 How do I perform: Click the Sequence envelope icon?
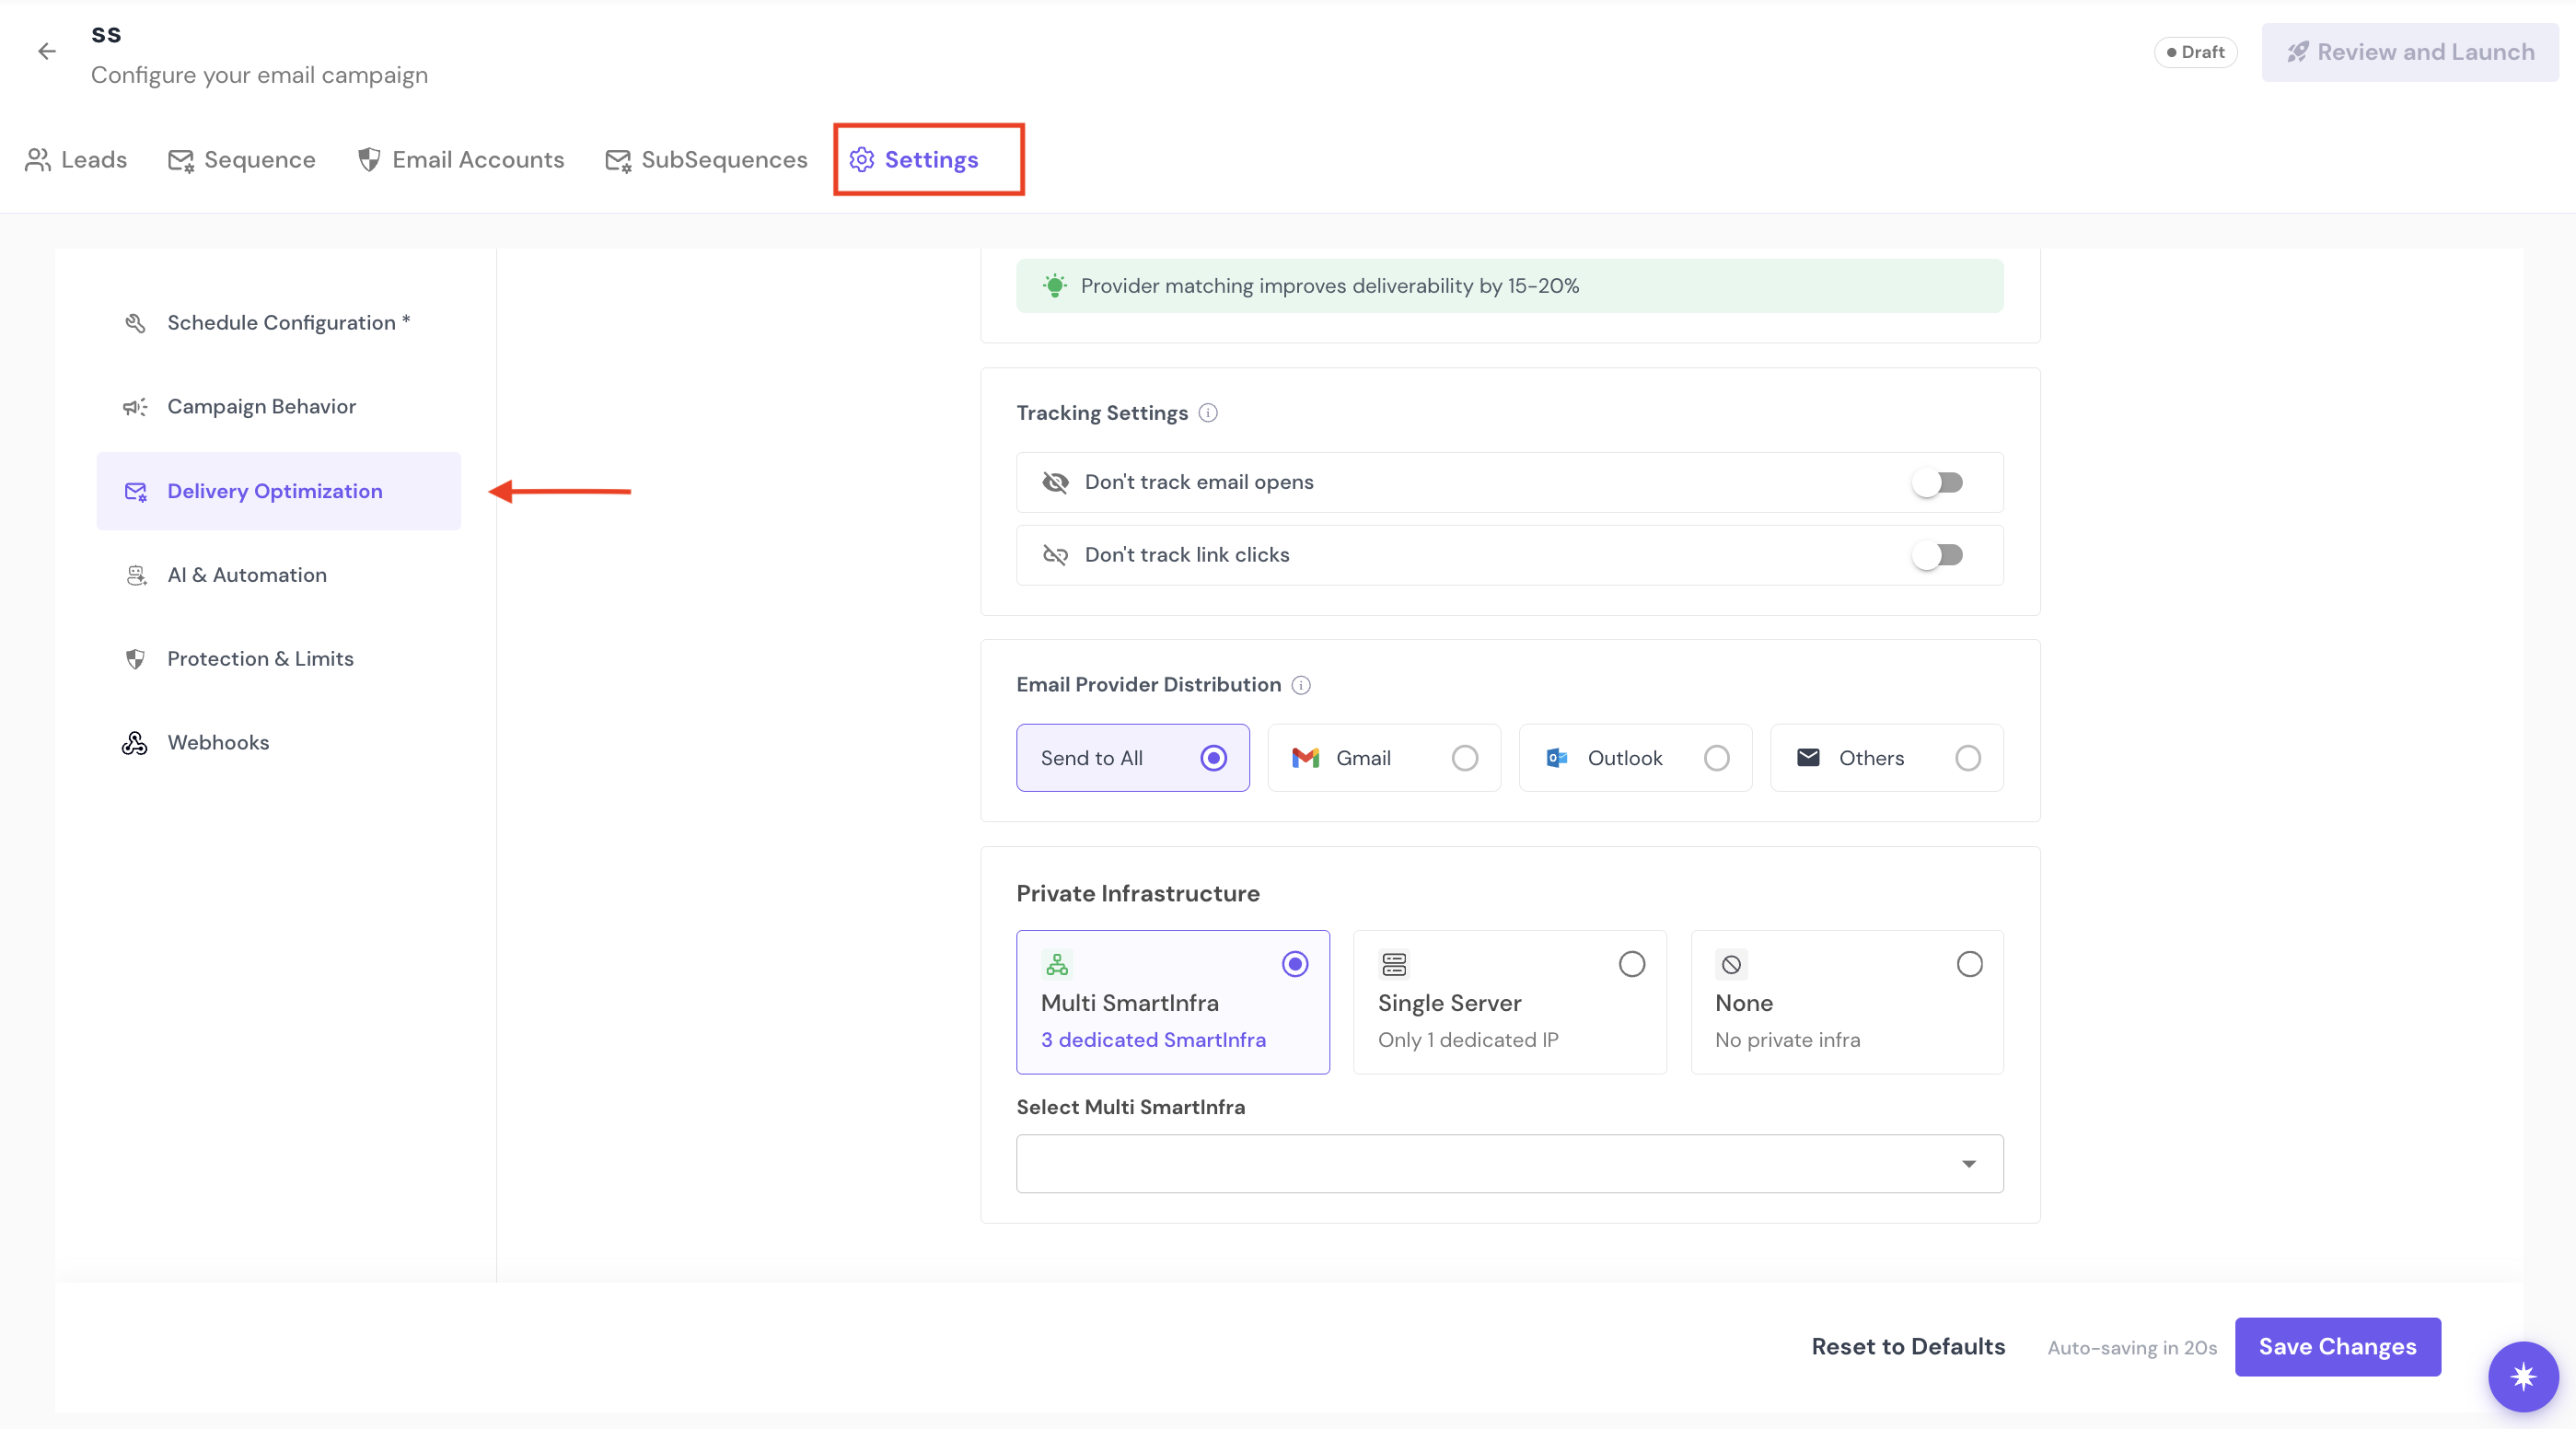pos(181,160)
